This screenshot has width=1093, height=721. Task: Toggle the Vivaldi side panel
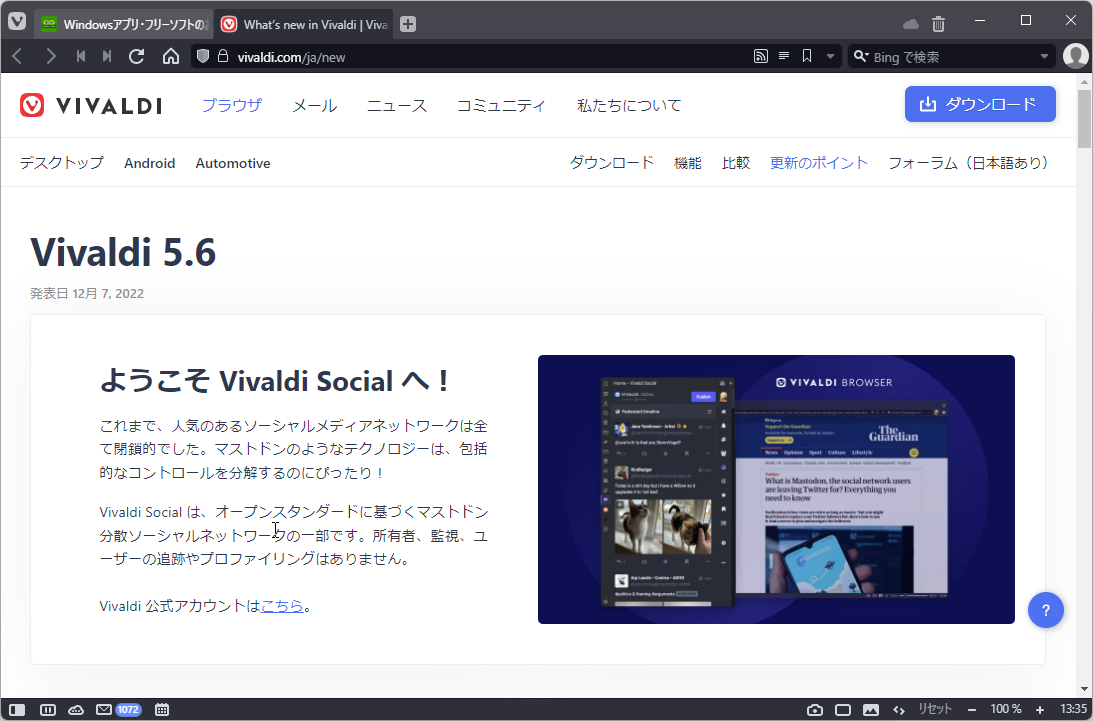pyautogui.click(x=17, y=710)
